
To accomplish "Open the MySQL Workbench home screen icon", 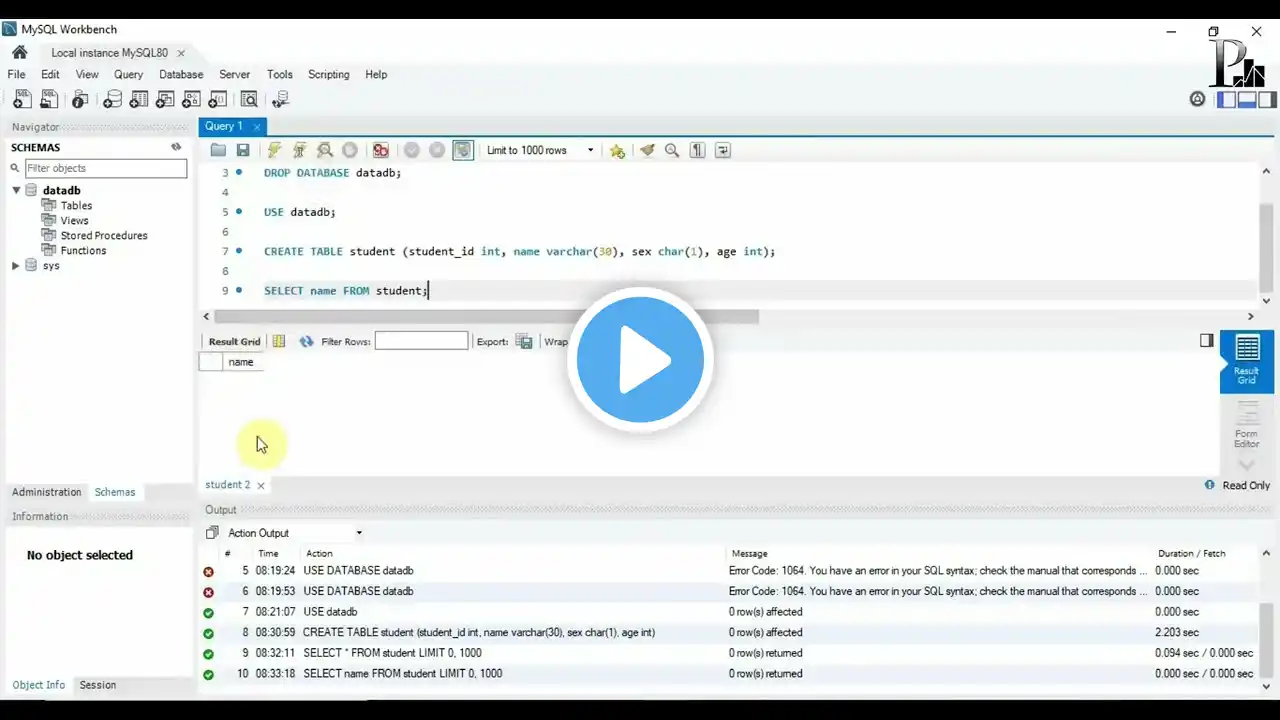I will pos(19,53).
